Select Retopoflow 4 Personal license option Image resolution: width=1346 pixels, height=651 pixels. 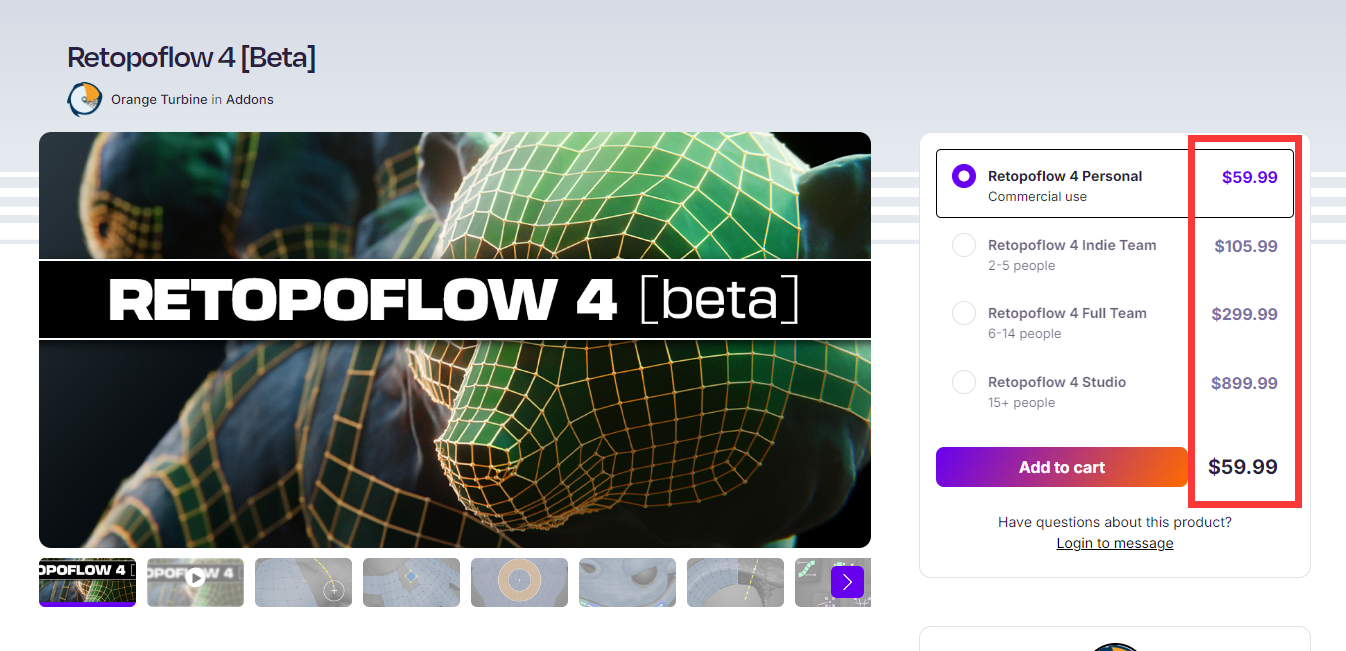pyautogui.click(x=1114, y=184)
